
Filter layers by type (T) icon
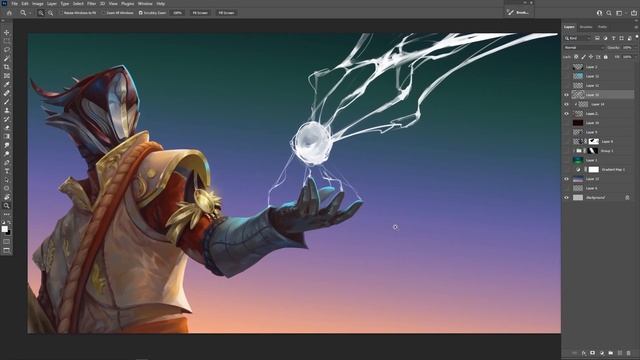(x=613, y=38)
